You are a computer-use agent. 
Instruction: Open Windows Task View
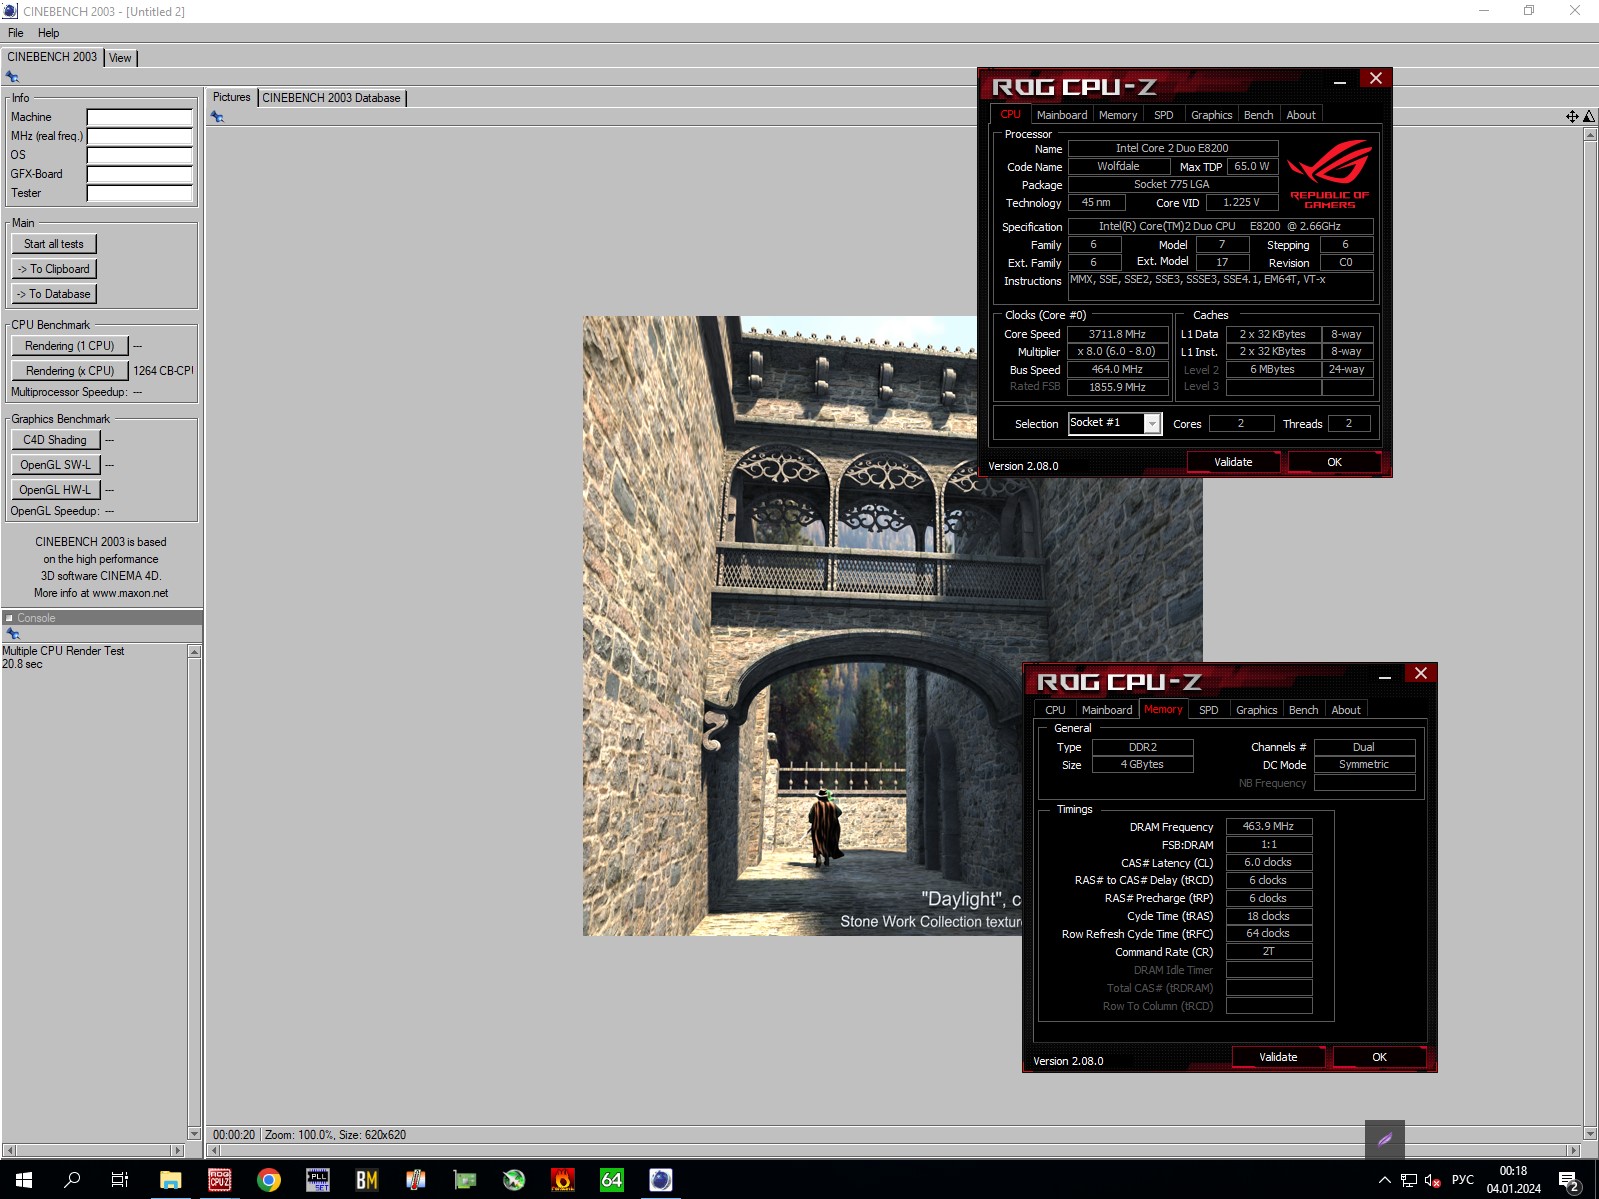click(120, 1180)
